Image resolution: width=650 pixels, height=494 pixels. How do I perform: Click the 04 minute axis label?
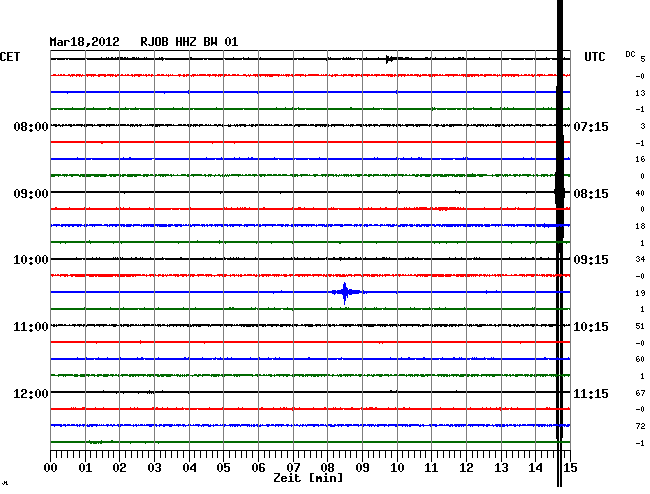(189, 468)
